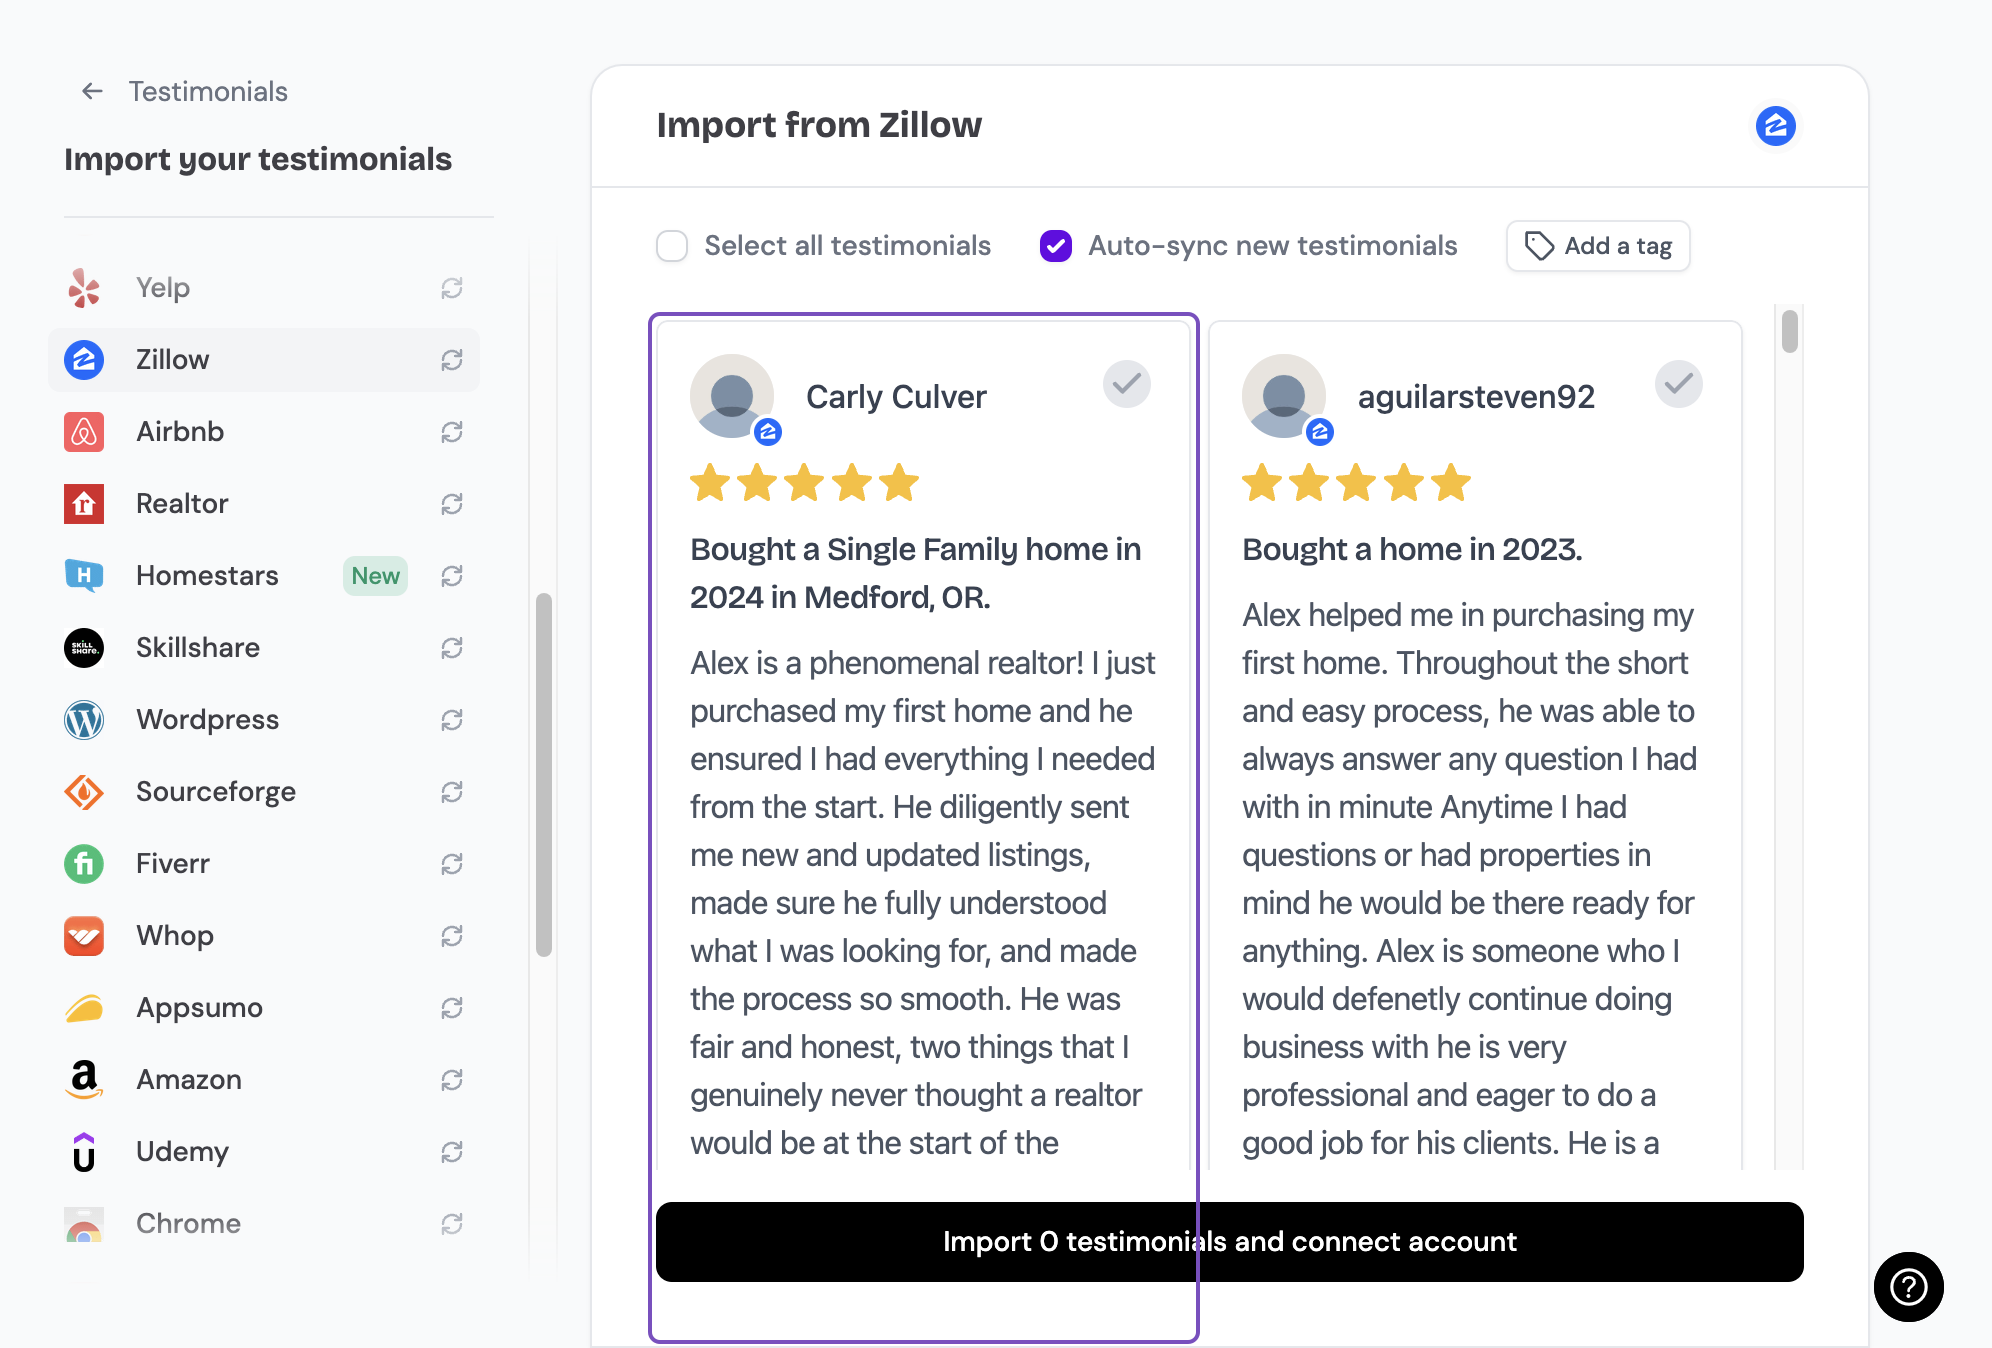
Task: Click heading 'Bought a Single Family home in 2024'
Action: (915, 573)
